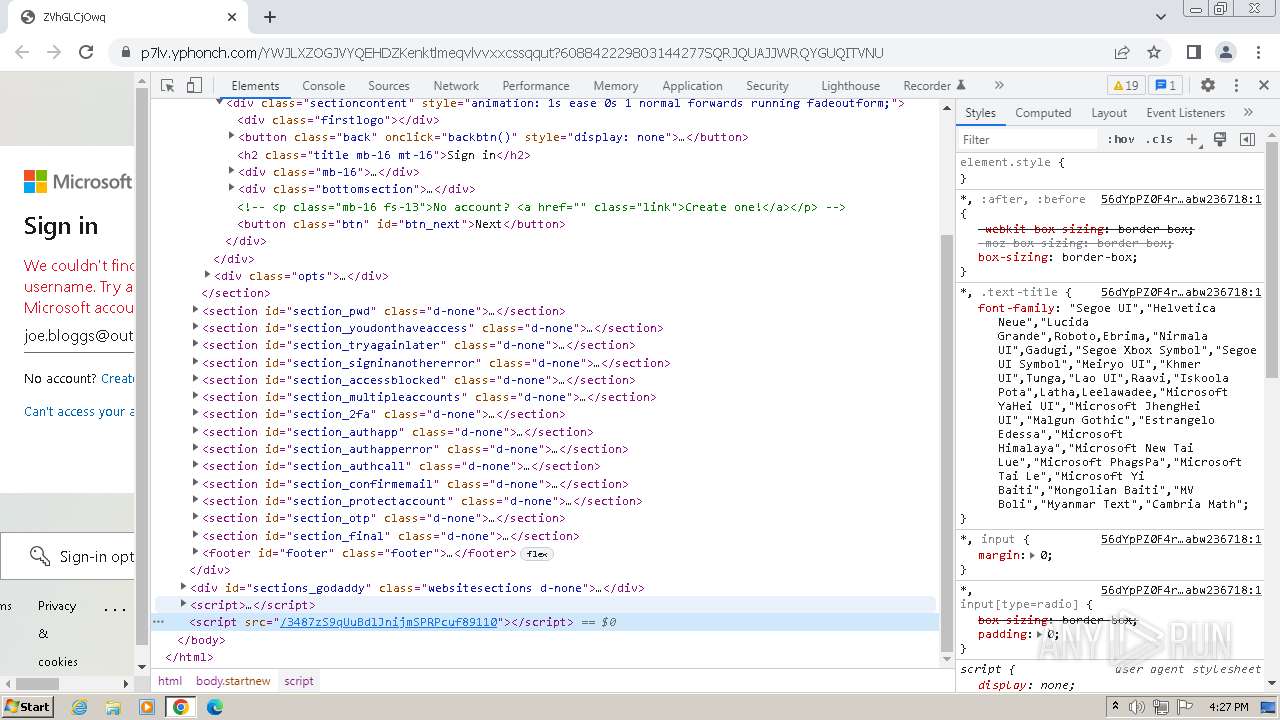Activate the inspect element picker icon
Image resolution: width=1280 pixels, height=720 pixels.
pyautogui.click(x=168, y=86)
